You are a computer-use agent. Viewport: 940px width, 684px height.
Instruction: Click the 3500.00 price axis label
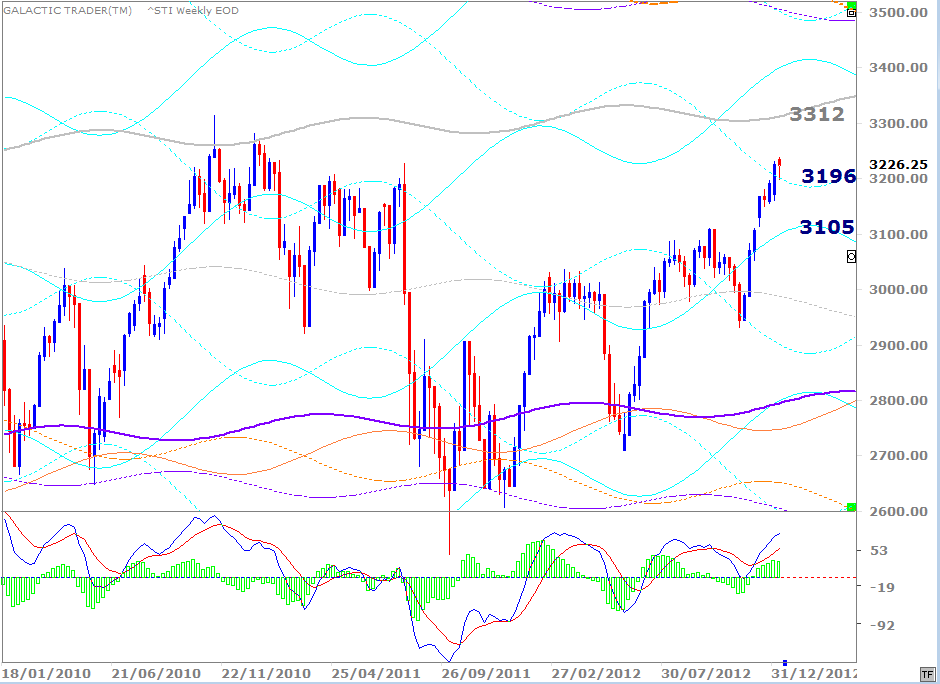(899, 12)
